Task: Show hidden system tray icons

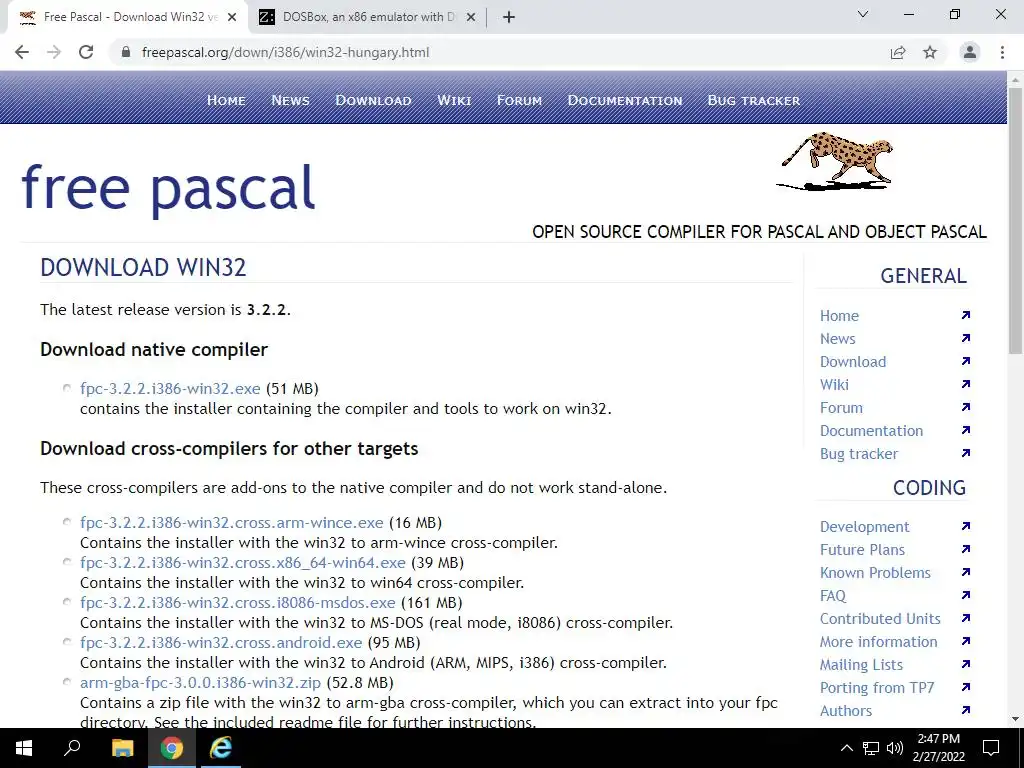Action: 846,748
